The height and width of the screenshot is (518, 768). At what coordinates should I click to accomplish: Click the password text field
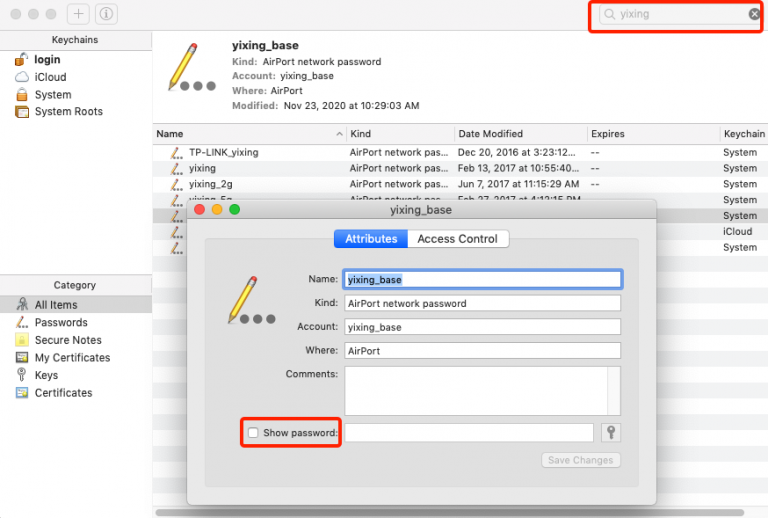469,433
